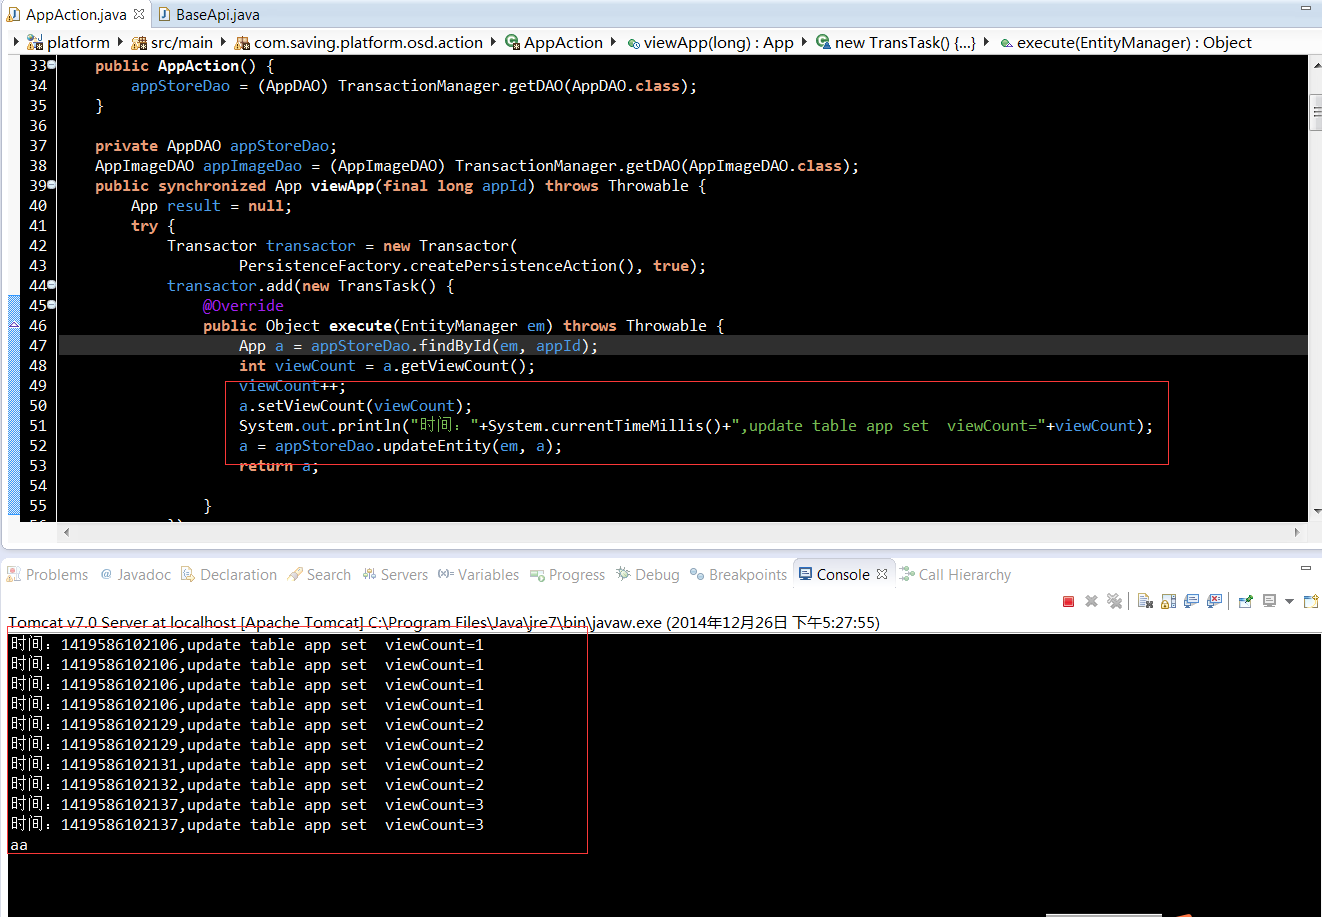Toggle show console on standard output change
The height and width of the screenshot is (917, 1322).
1191,601
